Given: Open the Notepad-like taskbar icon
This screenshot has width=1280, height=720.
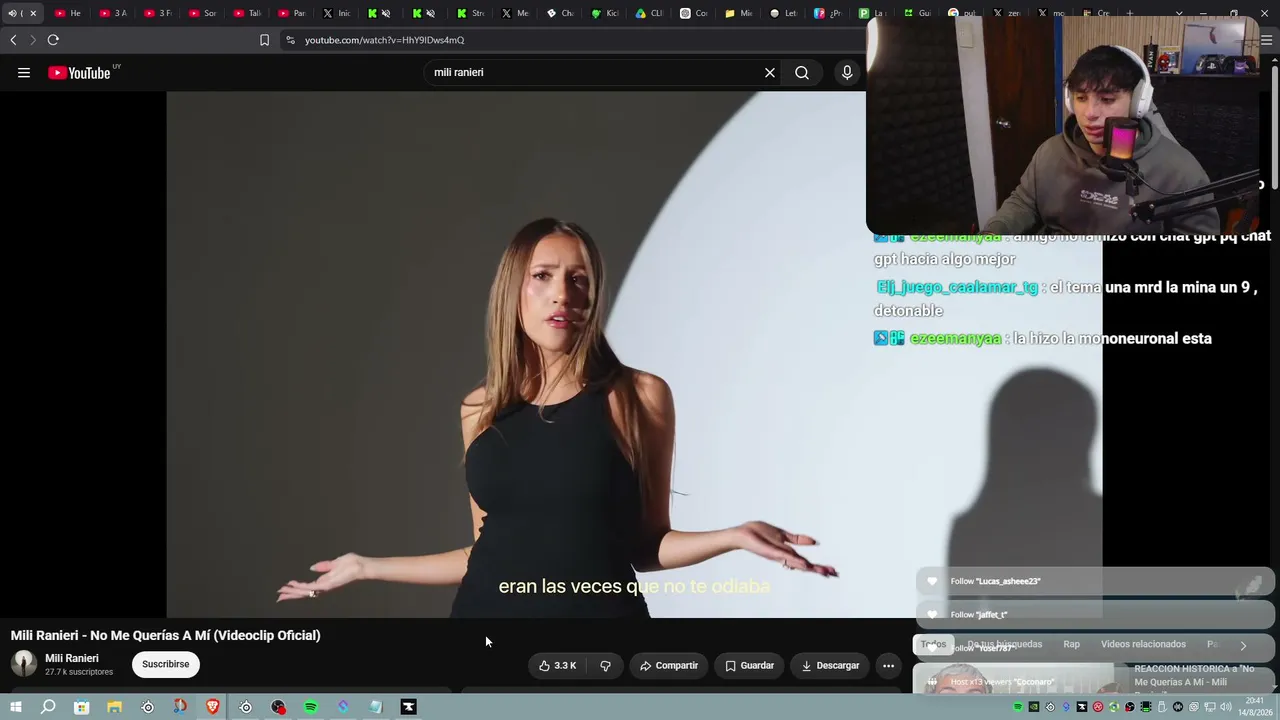Looking at the screenshot, I should click(x=376, y=707).
